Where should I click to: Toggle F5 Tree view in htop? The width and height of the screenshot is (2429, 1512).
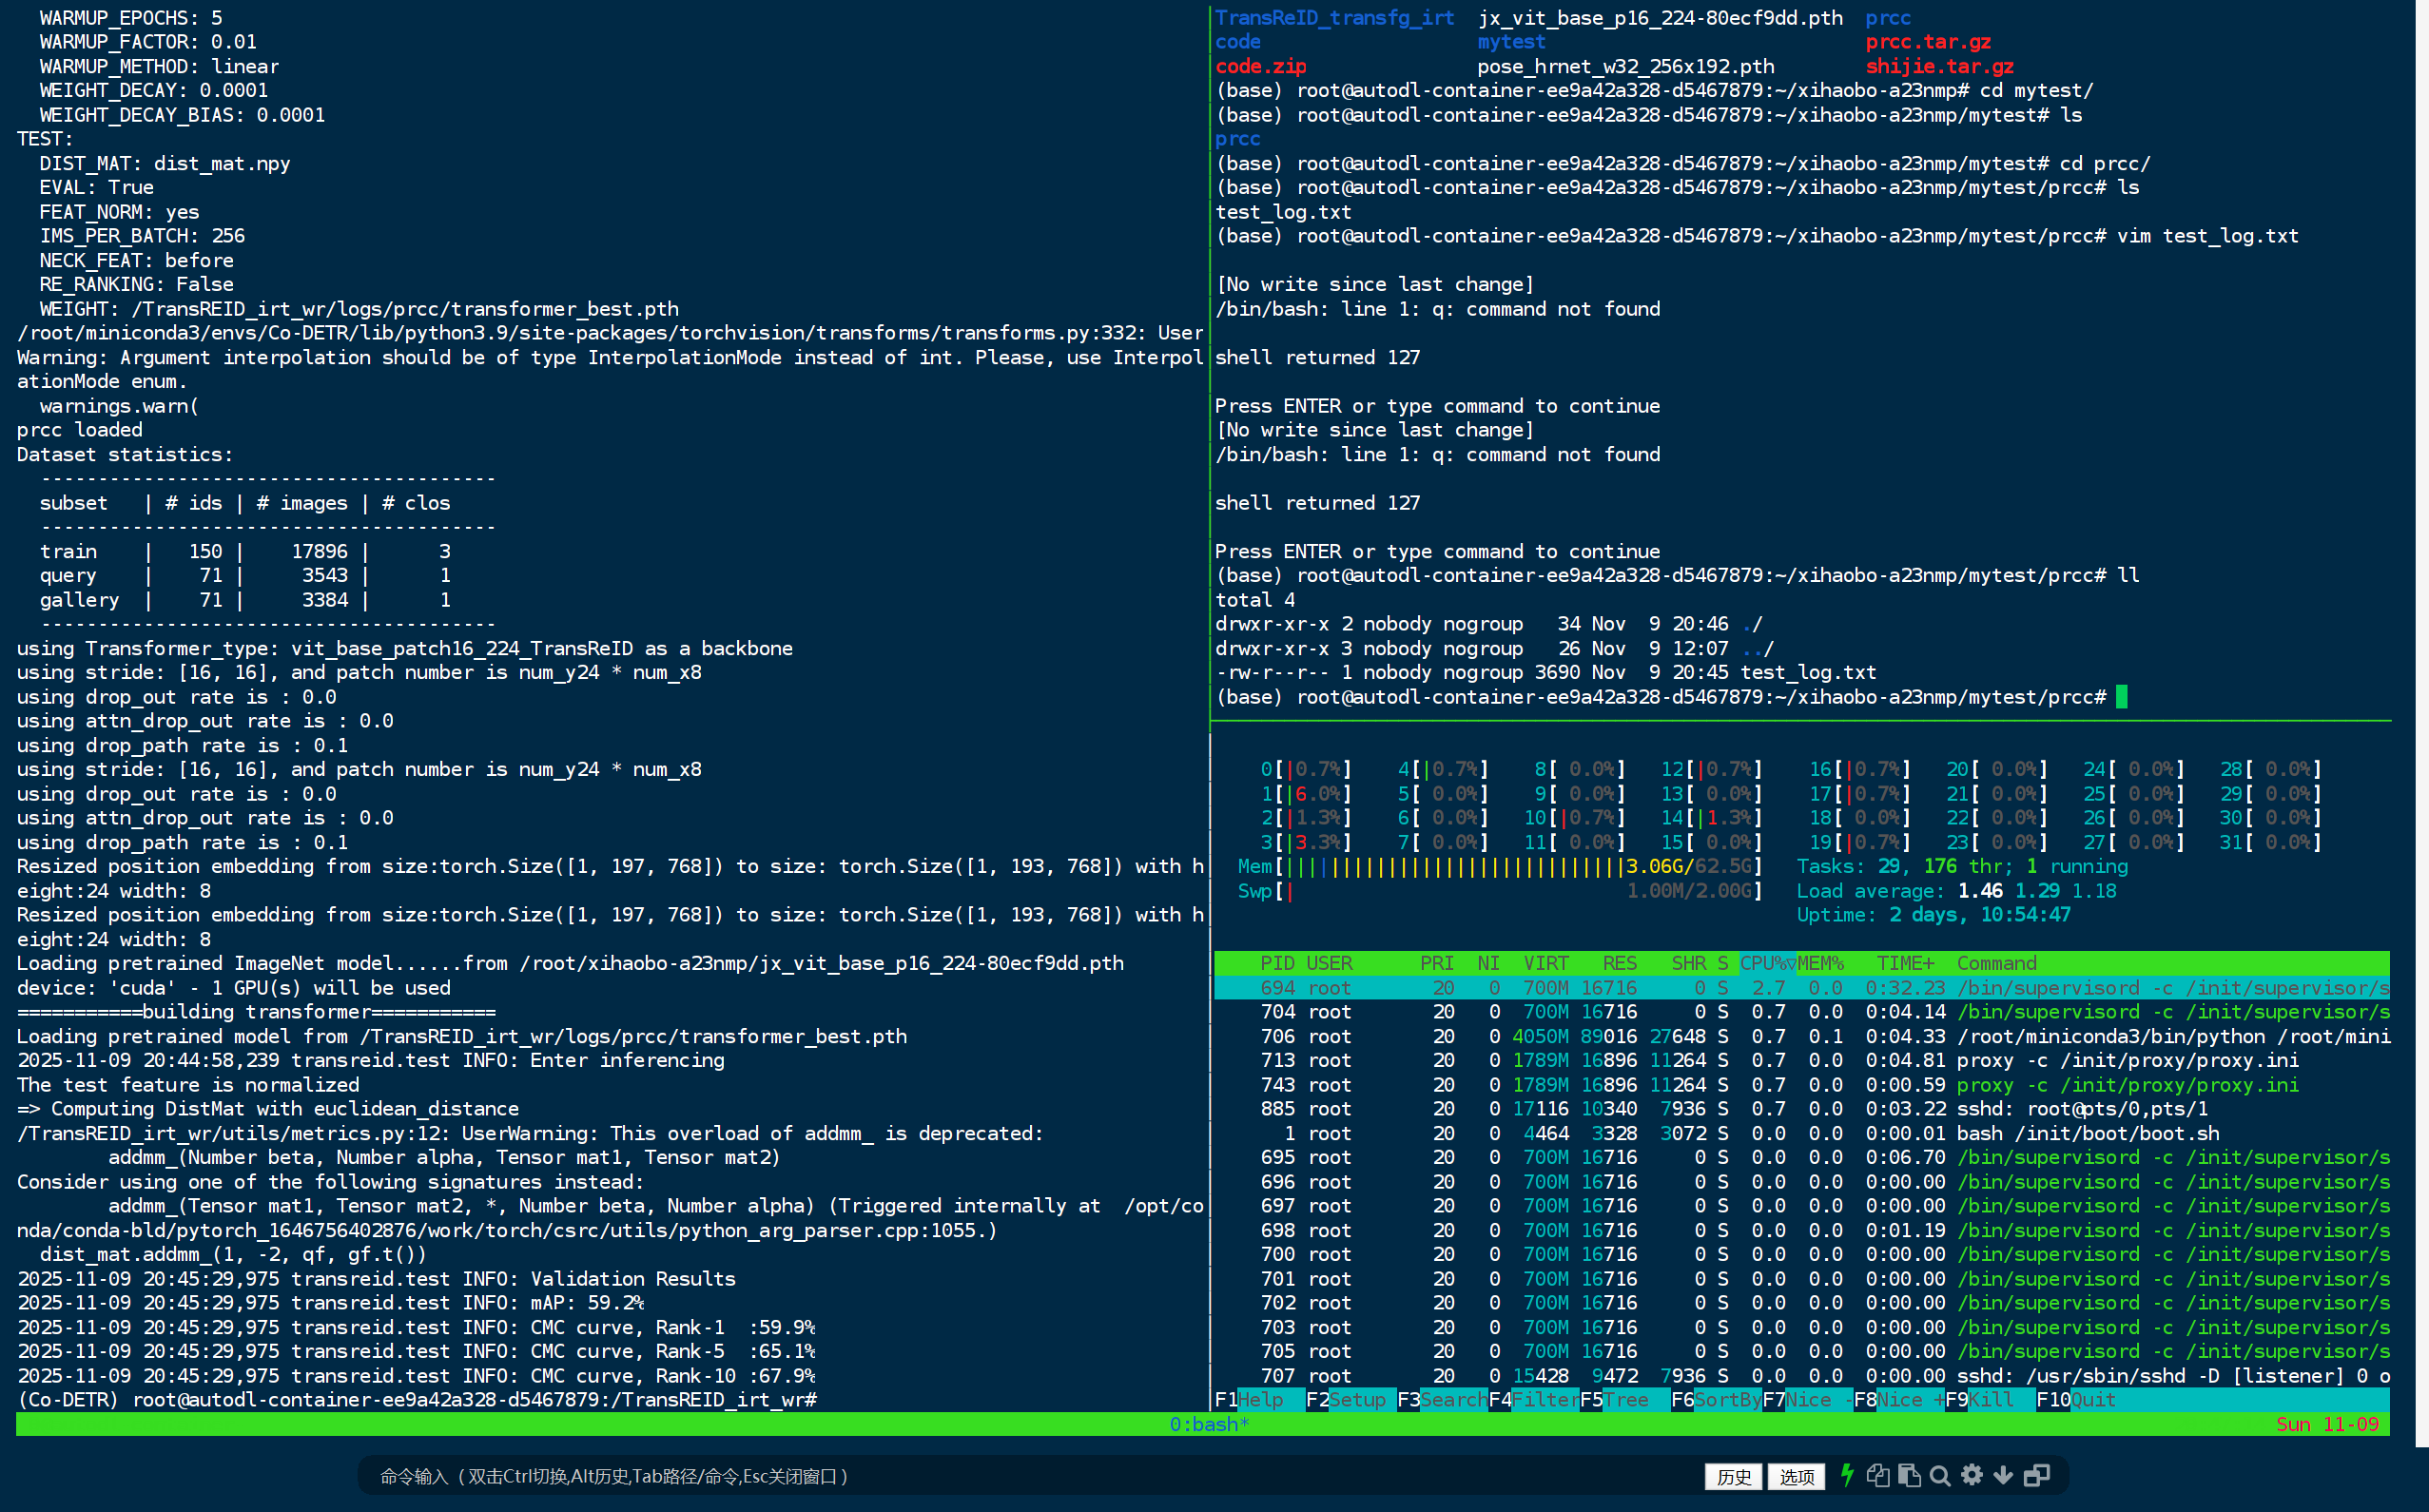(1625, 1399)
